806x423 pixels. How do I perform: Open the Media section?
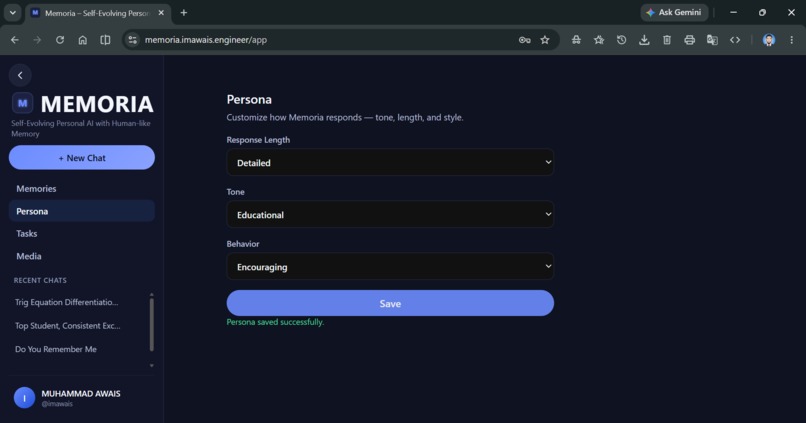click(x=82, y=256)
